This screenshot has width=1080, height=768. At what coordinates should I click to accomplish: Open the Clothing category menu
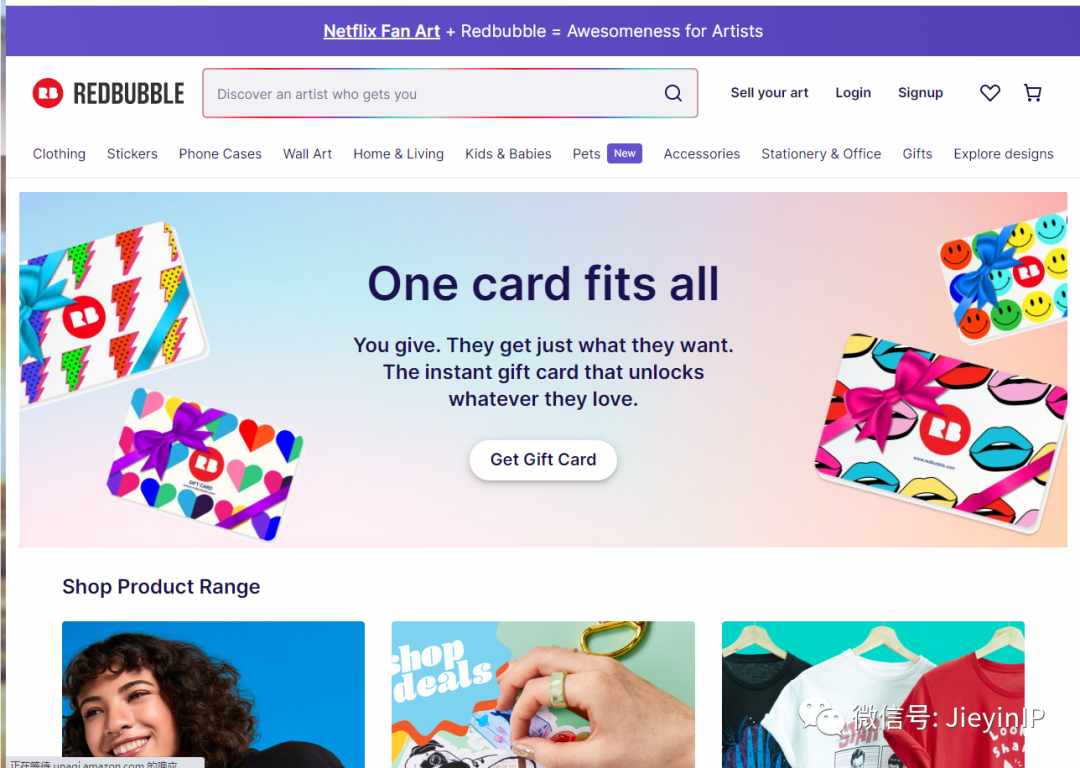pyautogui.click(x=59, y=154)
